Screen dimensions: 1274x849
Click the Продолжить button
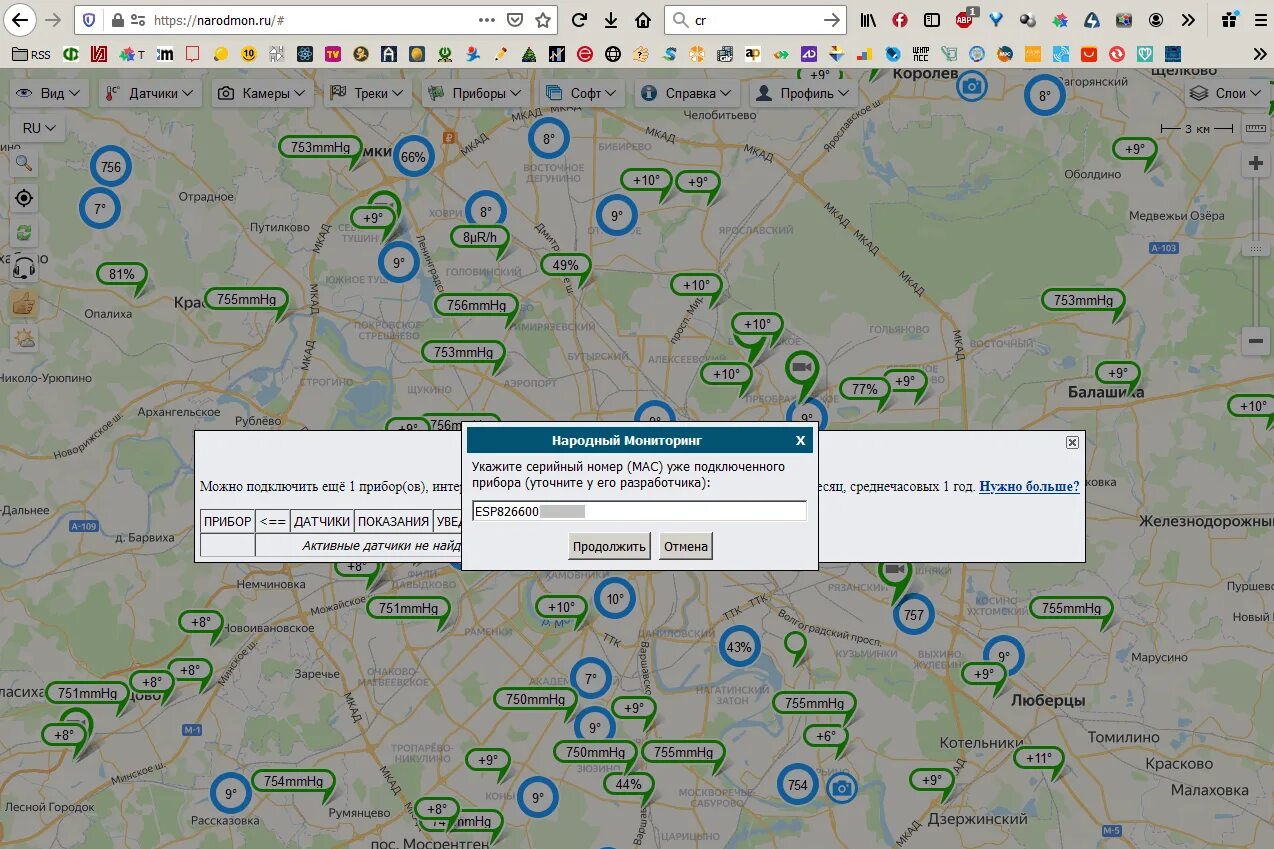tap(610, 546)
